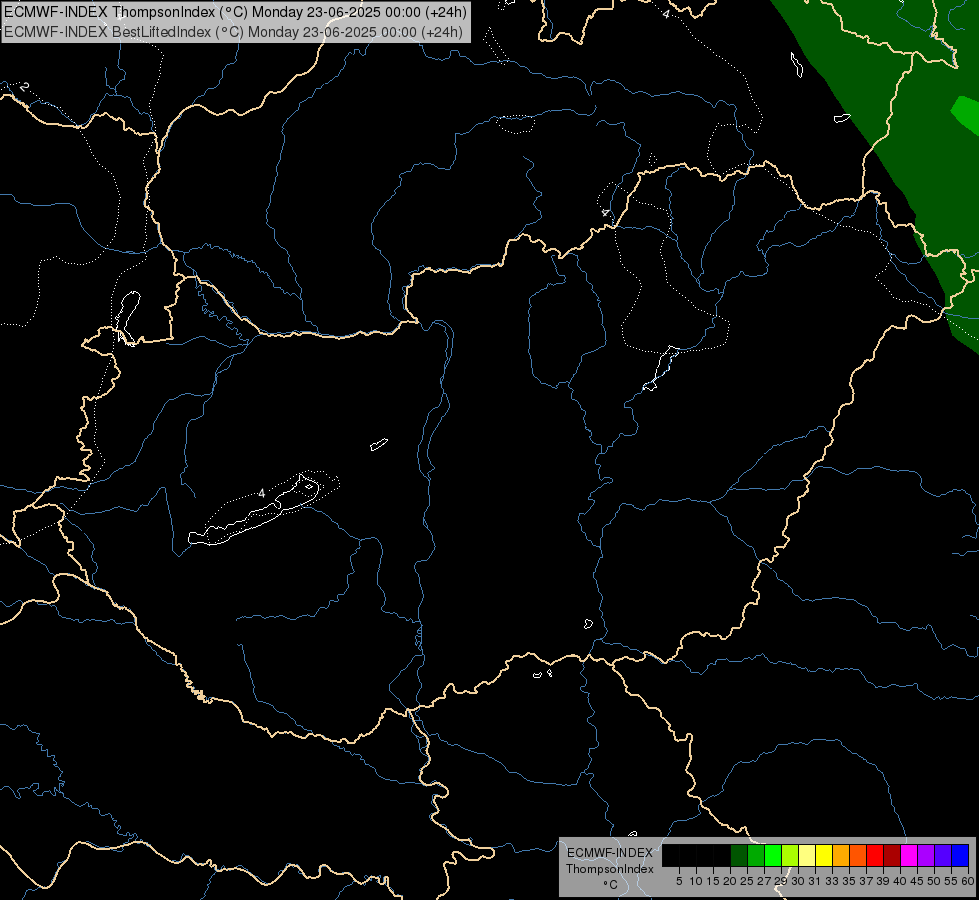Click the contour label 2 near top-left

(24, 87)
